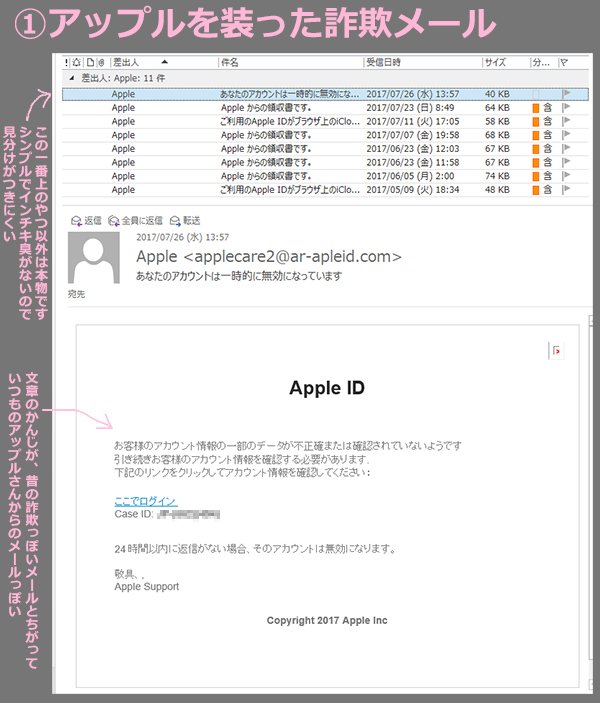This screenshot has height=703, width=600.
Task: Sort by the item type document icon column
Action: point(90,62)
